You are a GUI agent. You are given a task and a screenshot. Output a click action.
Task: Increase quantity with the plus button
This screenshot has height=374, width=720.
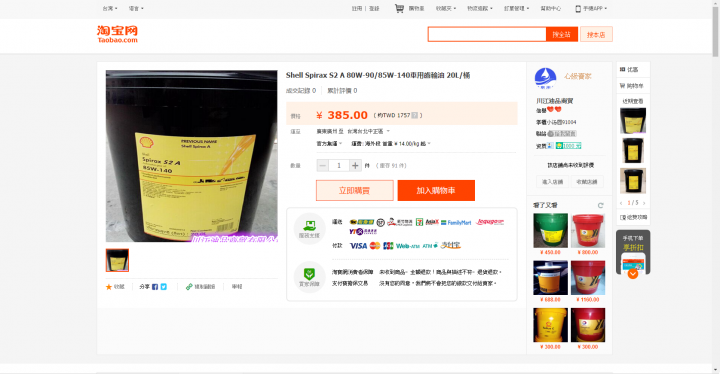355,166
